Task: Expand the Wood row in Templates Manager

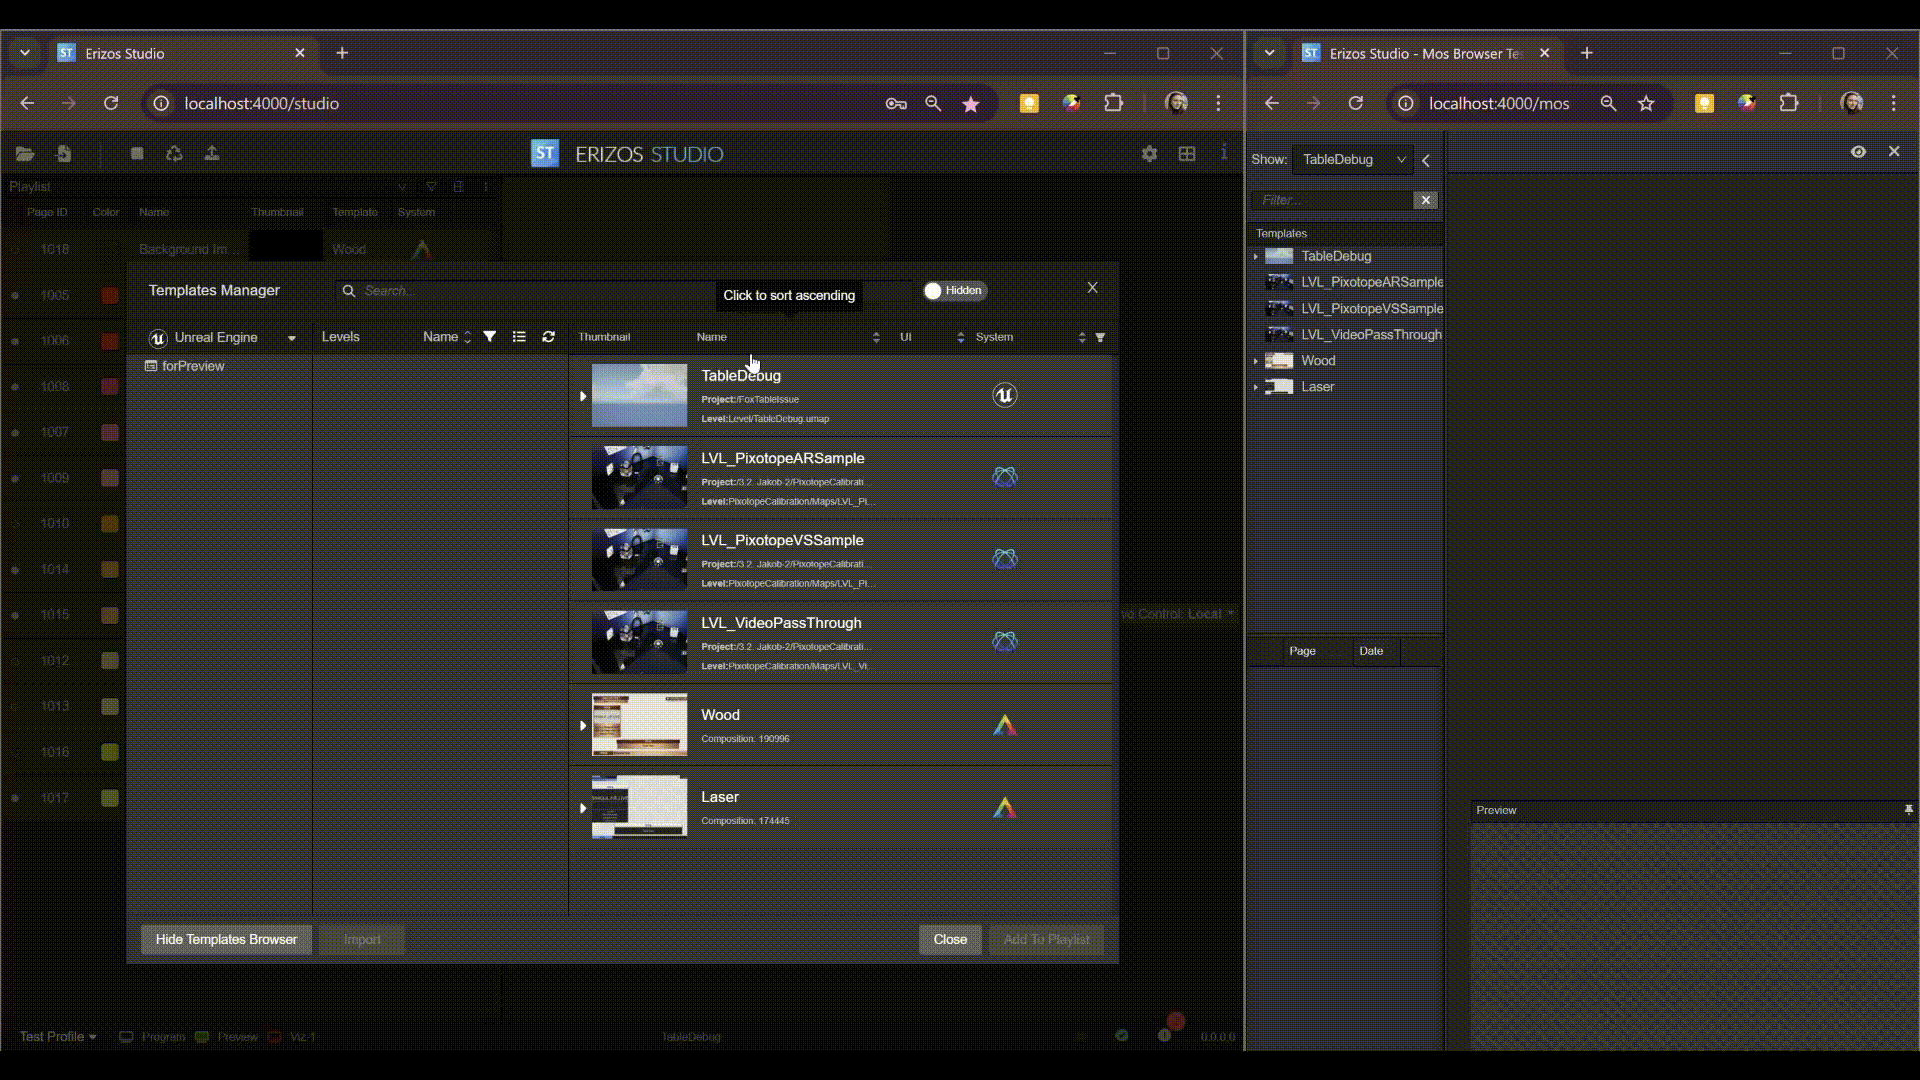Action: click(583, 725)
